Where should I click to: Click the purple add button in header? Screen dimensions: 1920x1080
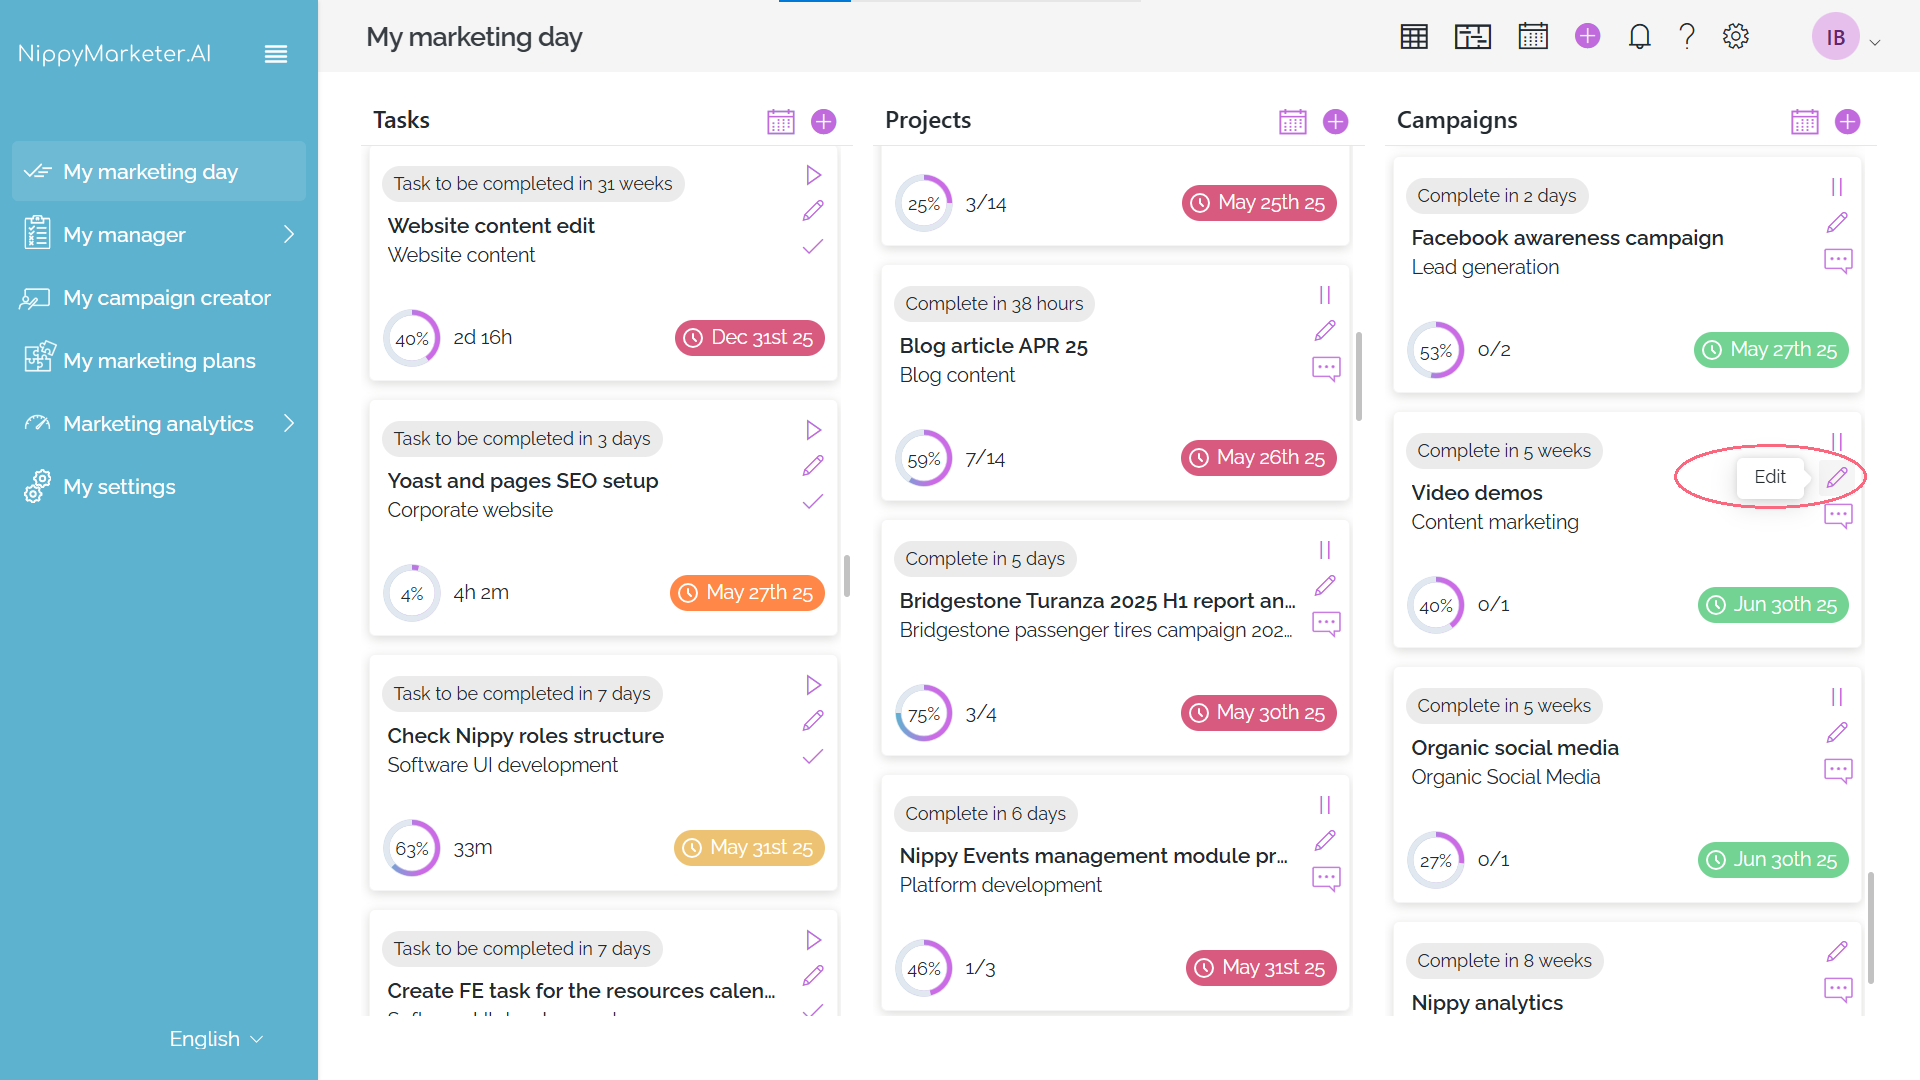click(1587, 36)
